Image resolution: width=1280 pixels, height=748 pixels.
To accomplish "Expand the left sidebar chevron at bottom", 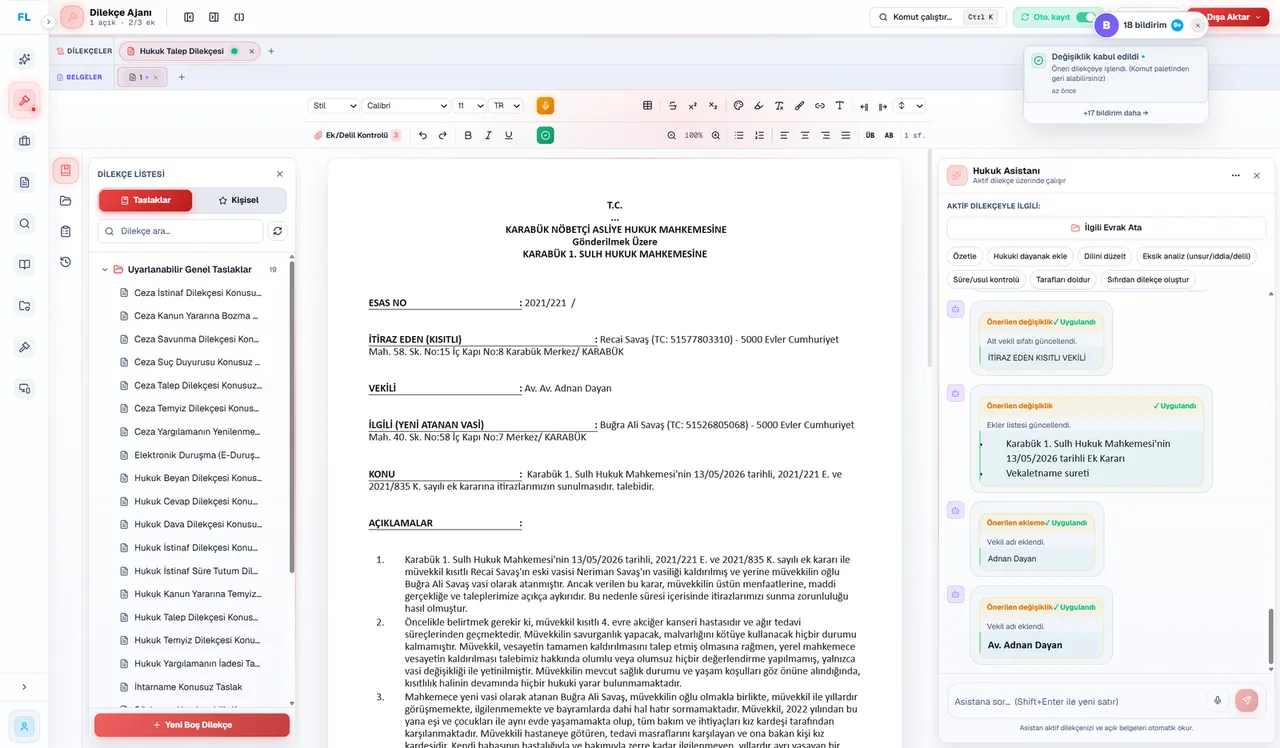I will pos(24,686).
